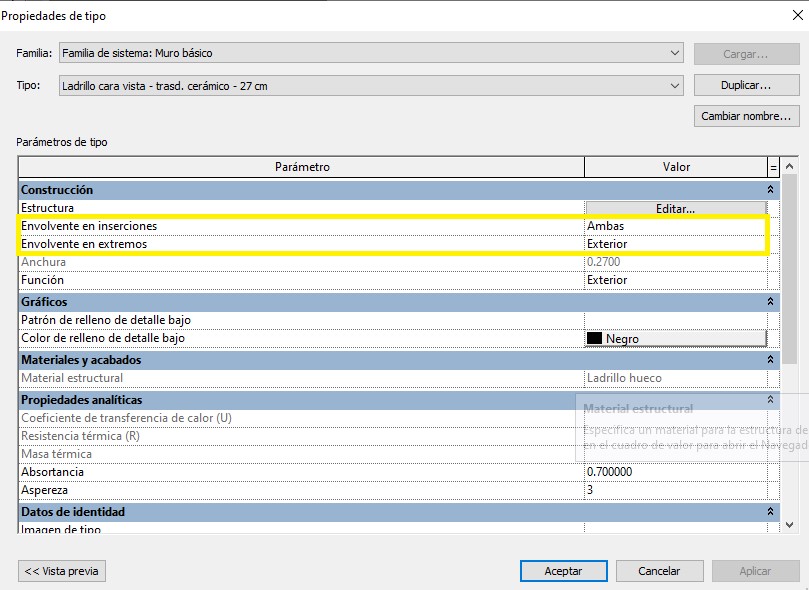This screenshot has height=590, width=809.
Task: Click the scrollbar down arrow in parameters list
Action: 790,523
